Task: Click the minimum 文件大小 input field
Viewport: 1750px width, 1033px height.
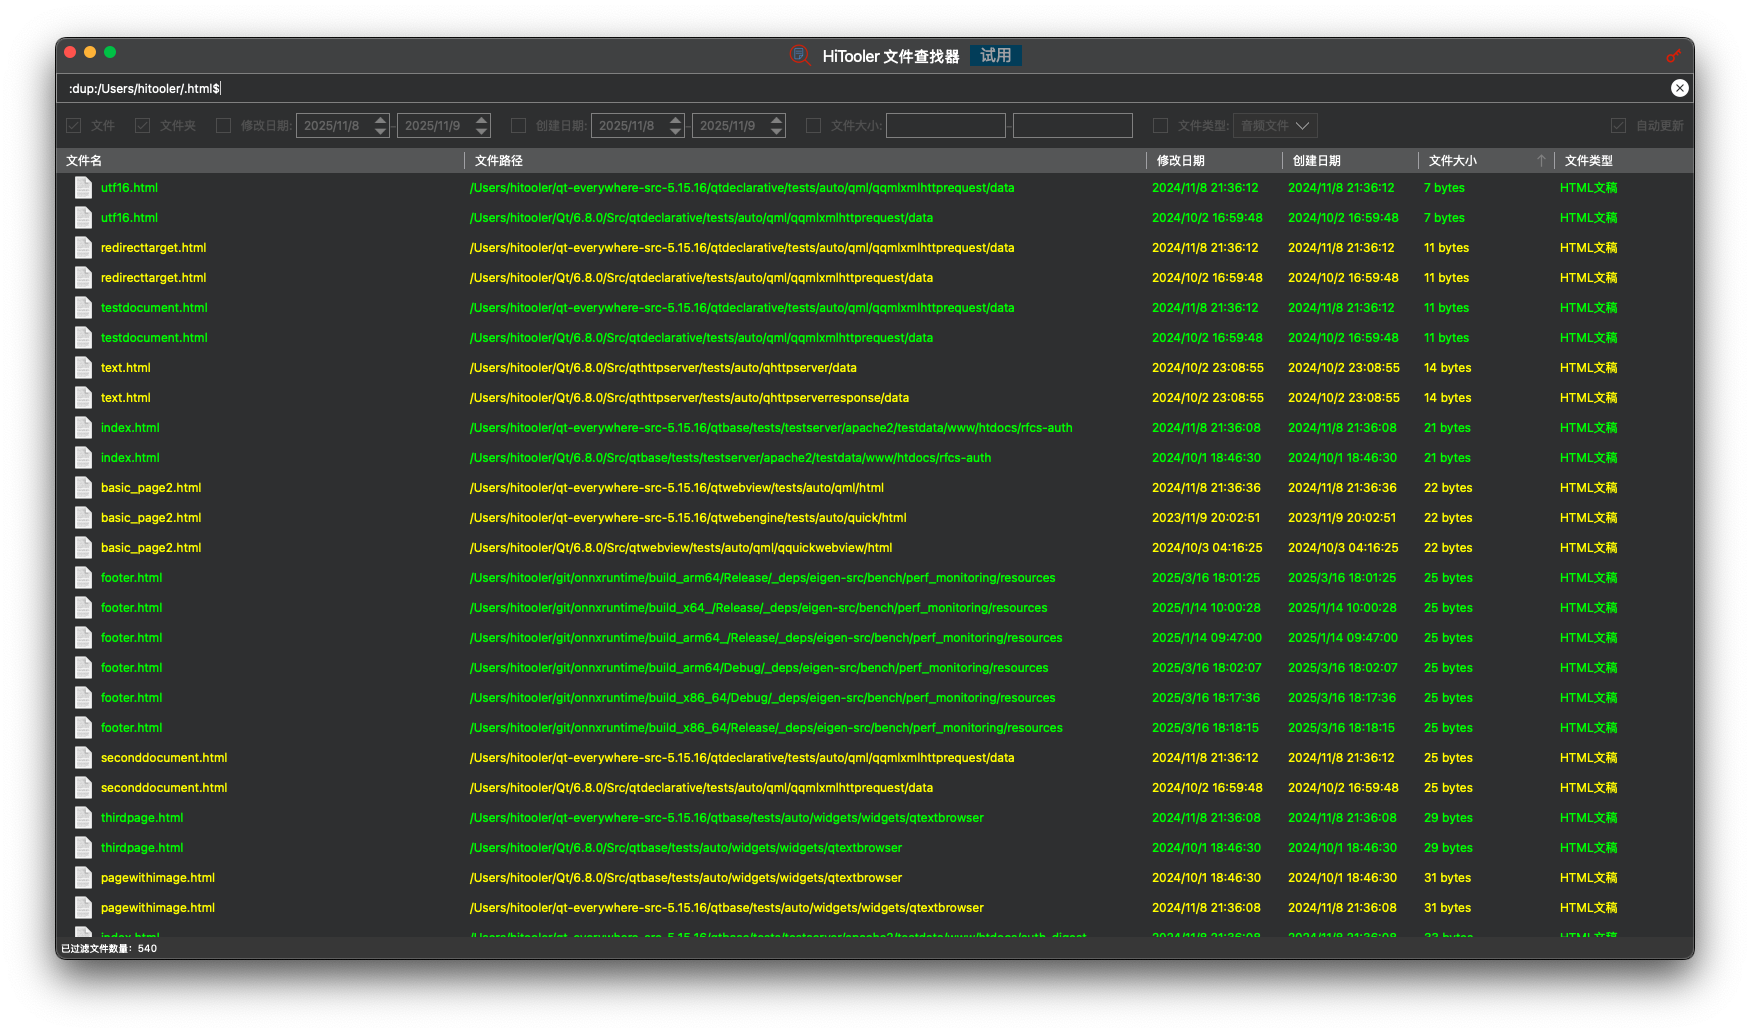Action: tap(945, 126)
